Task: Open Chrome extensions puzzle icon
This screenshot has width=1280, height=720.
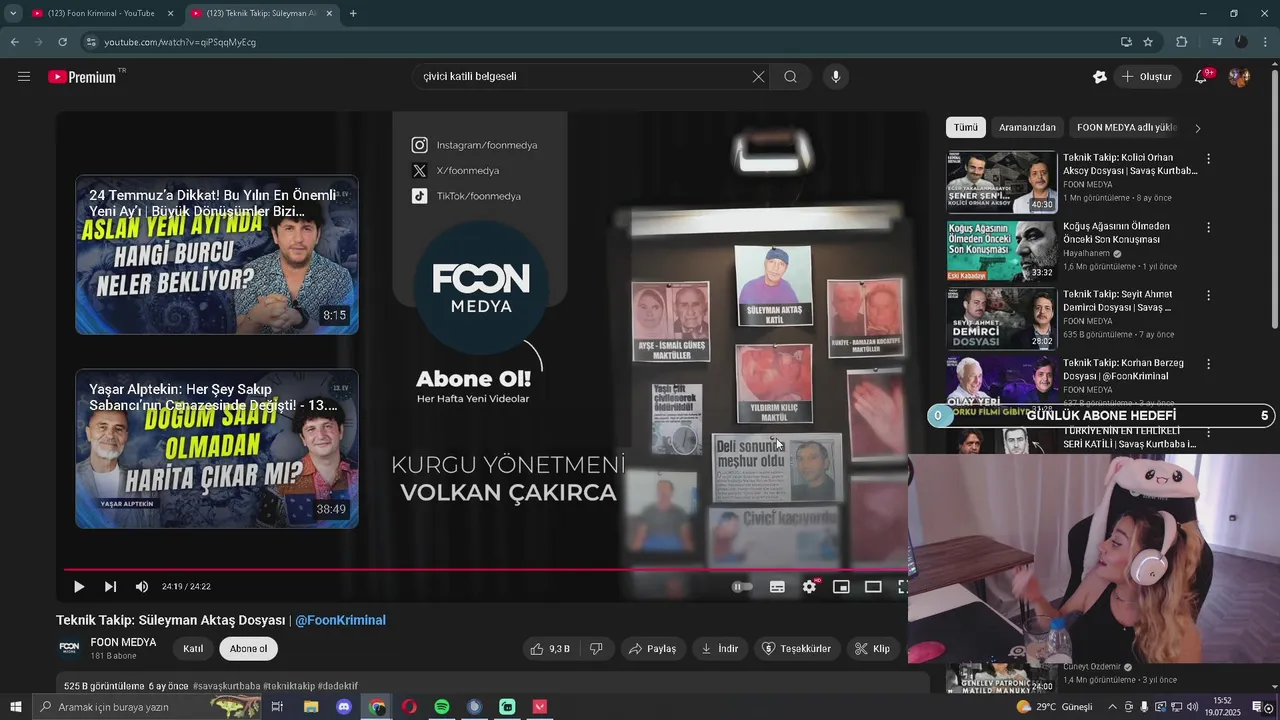Action: point(1182,42)
